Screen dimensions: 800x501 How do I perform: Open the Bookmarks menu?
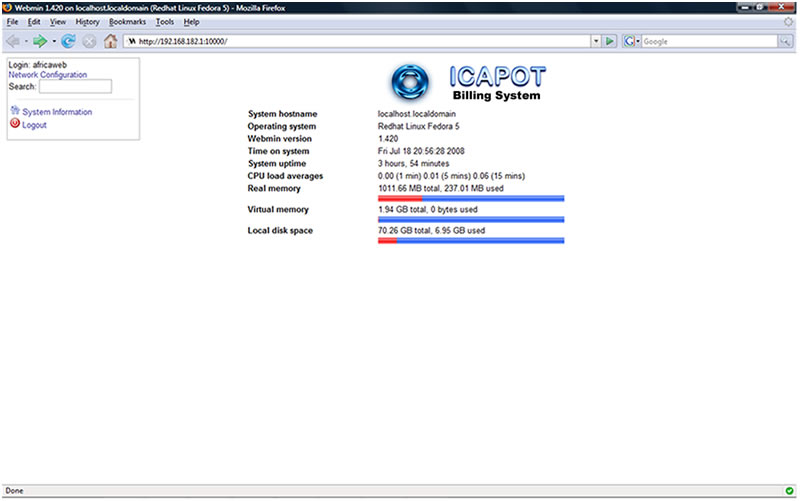[x=127, y=22]
